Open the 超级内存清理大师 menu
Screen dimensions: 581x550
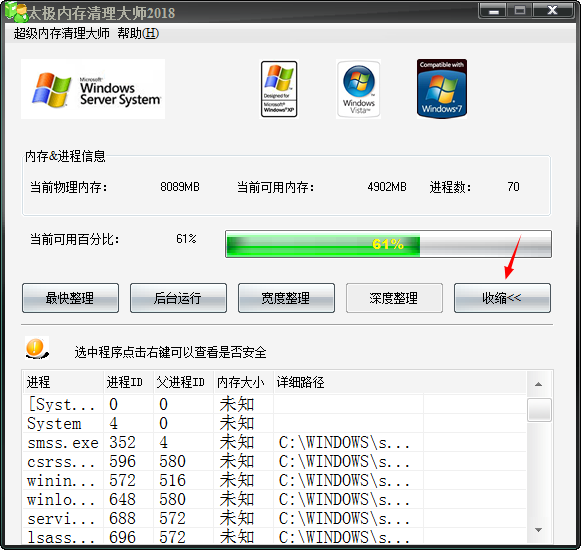pos(62,33)
